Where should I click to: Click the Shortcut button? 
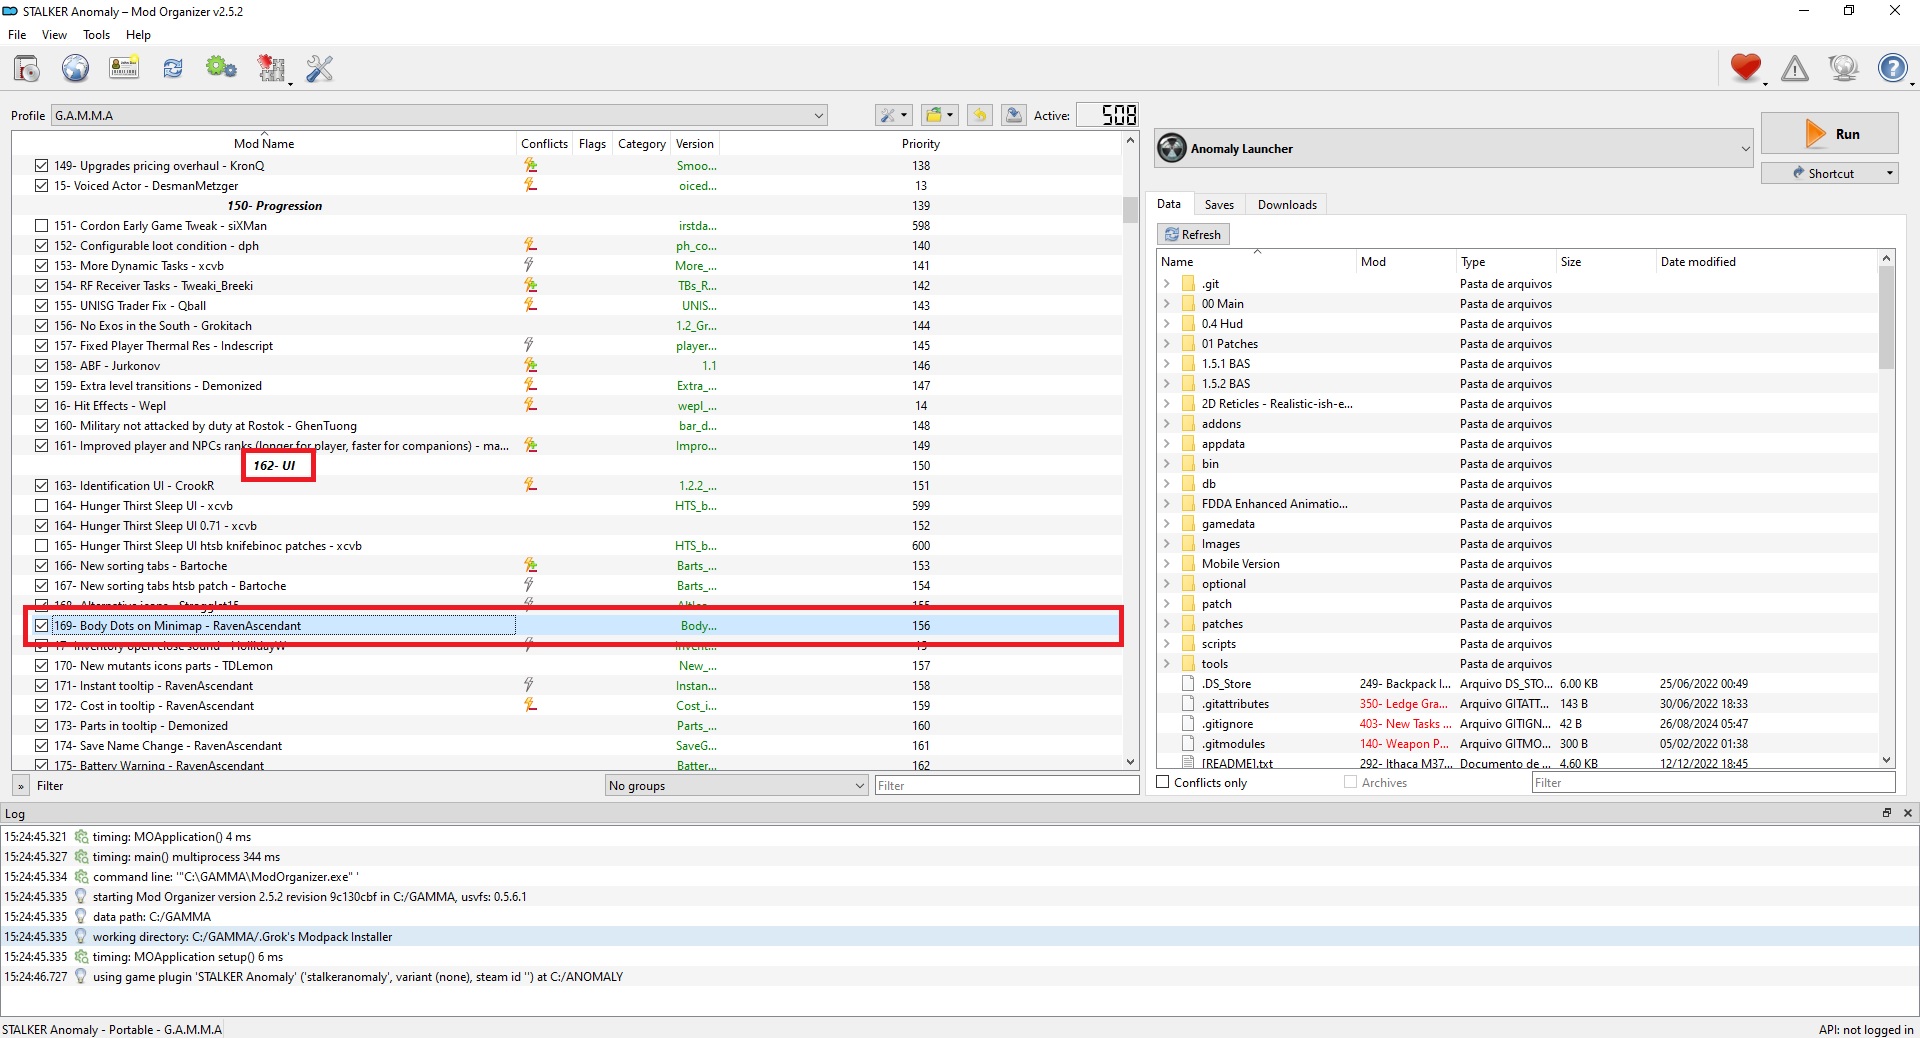[1830, 173]
